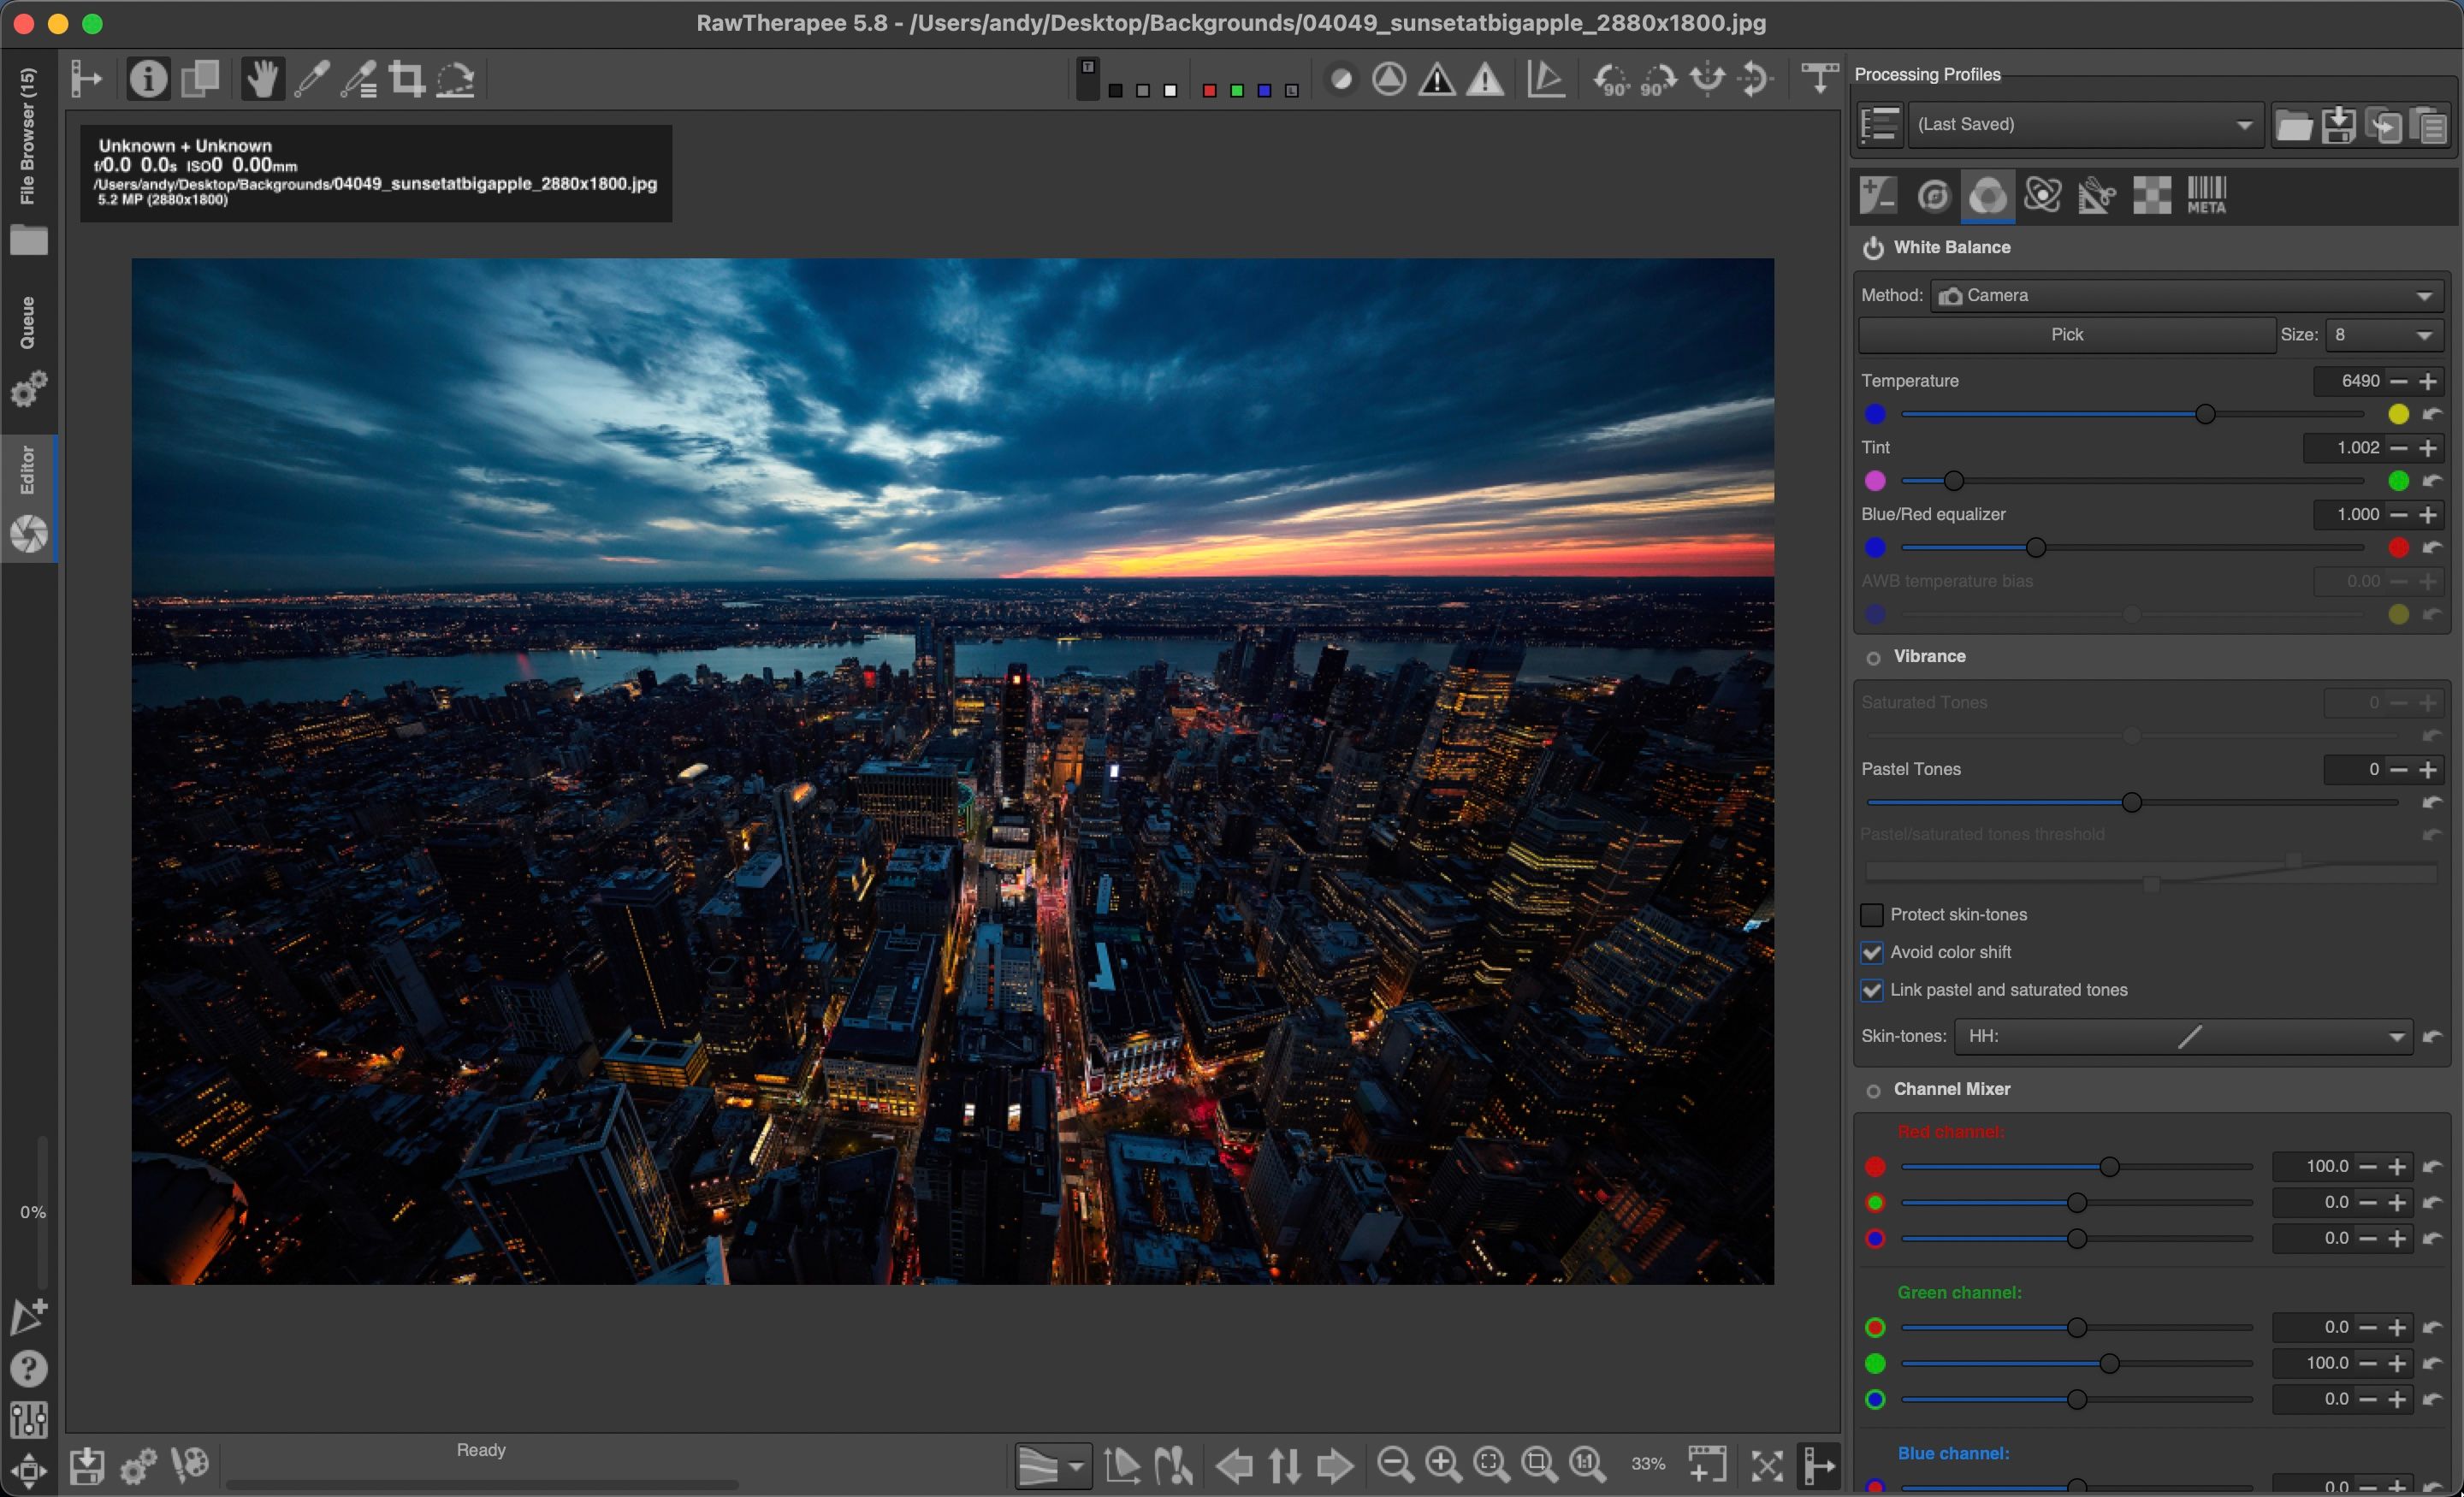This screenshot has height=1497, width=2464.
Task: Switch to the File Browser tab
Action: [x=28, y=136]
